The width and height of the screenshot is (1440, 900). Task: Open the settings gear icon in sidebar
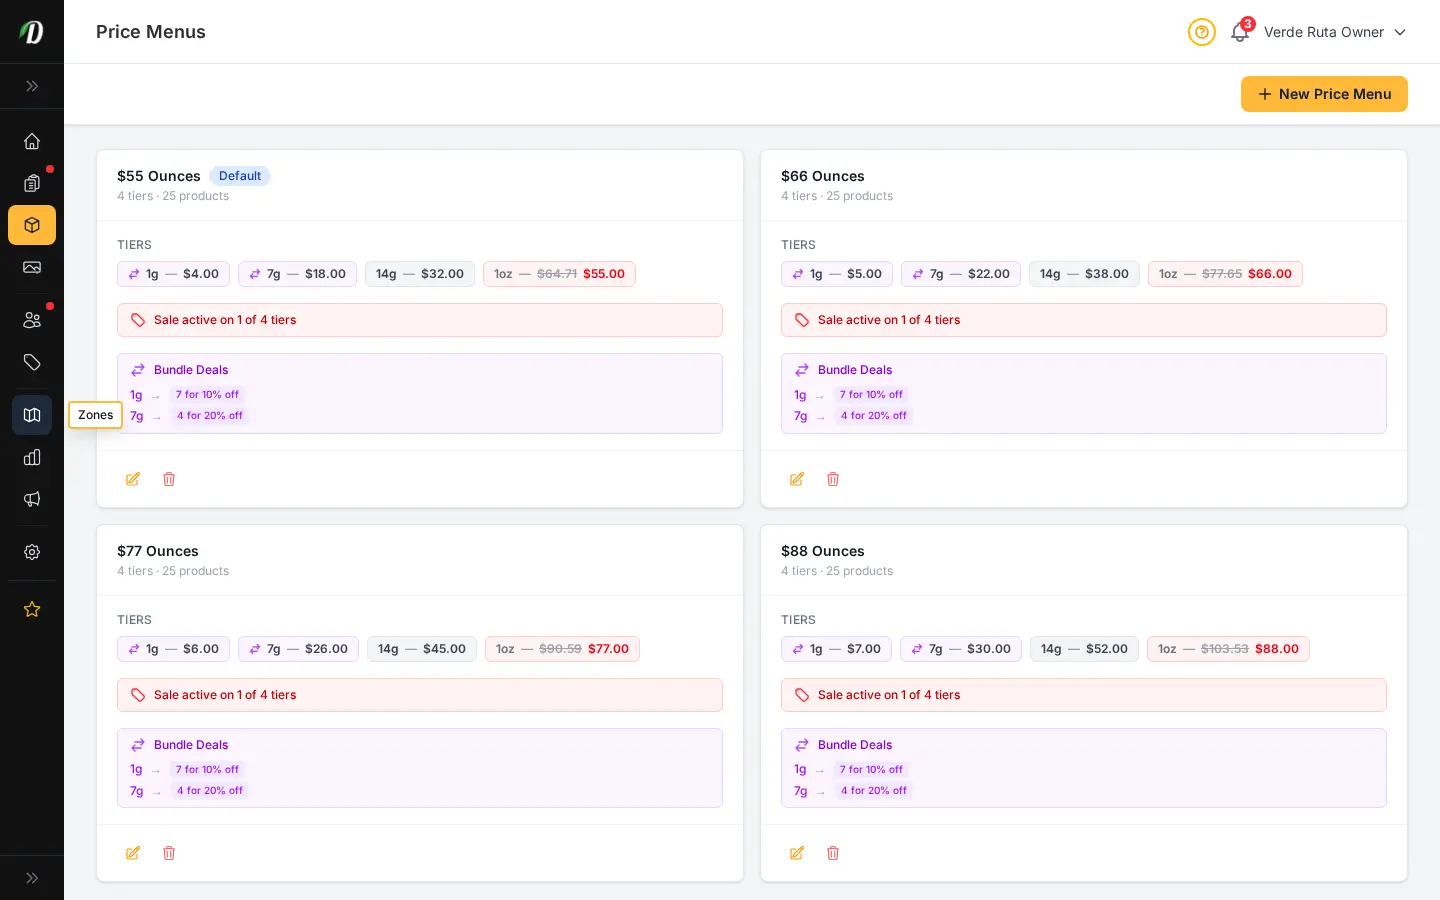32,552
